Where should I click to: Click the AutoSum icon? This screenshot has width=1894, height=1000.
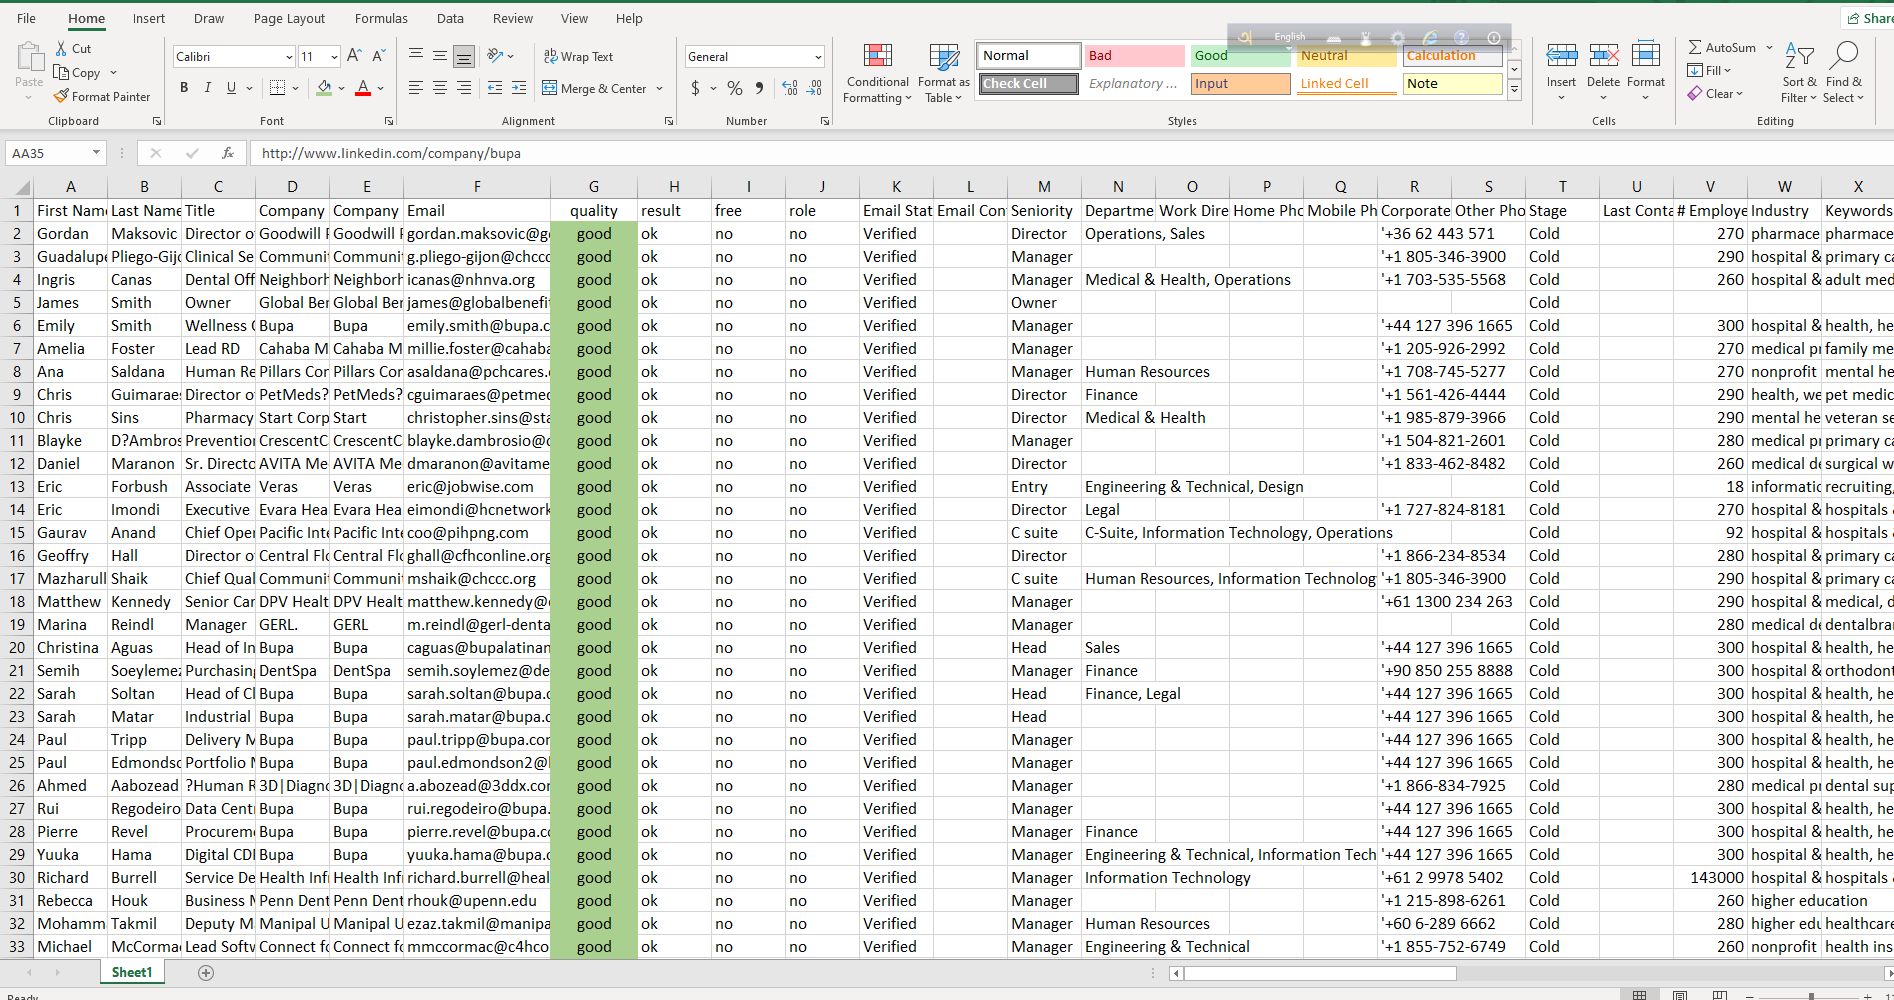pyautogui.click(x=1696, y=48)
